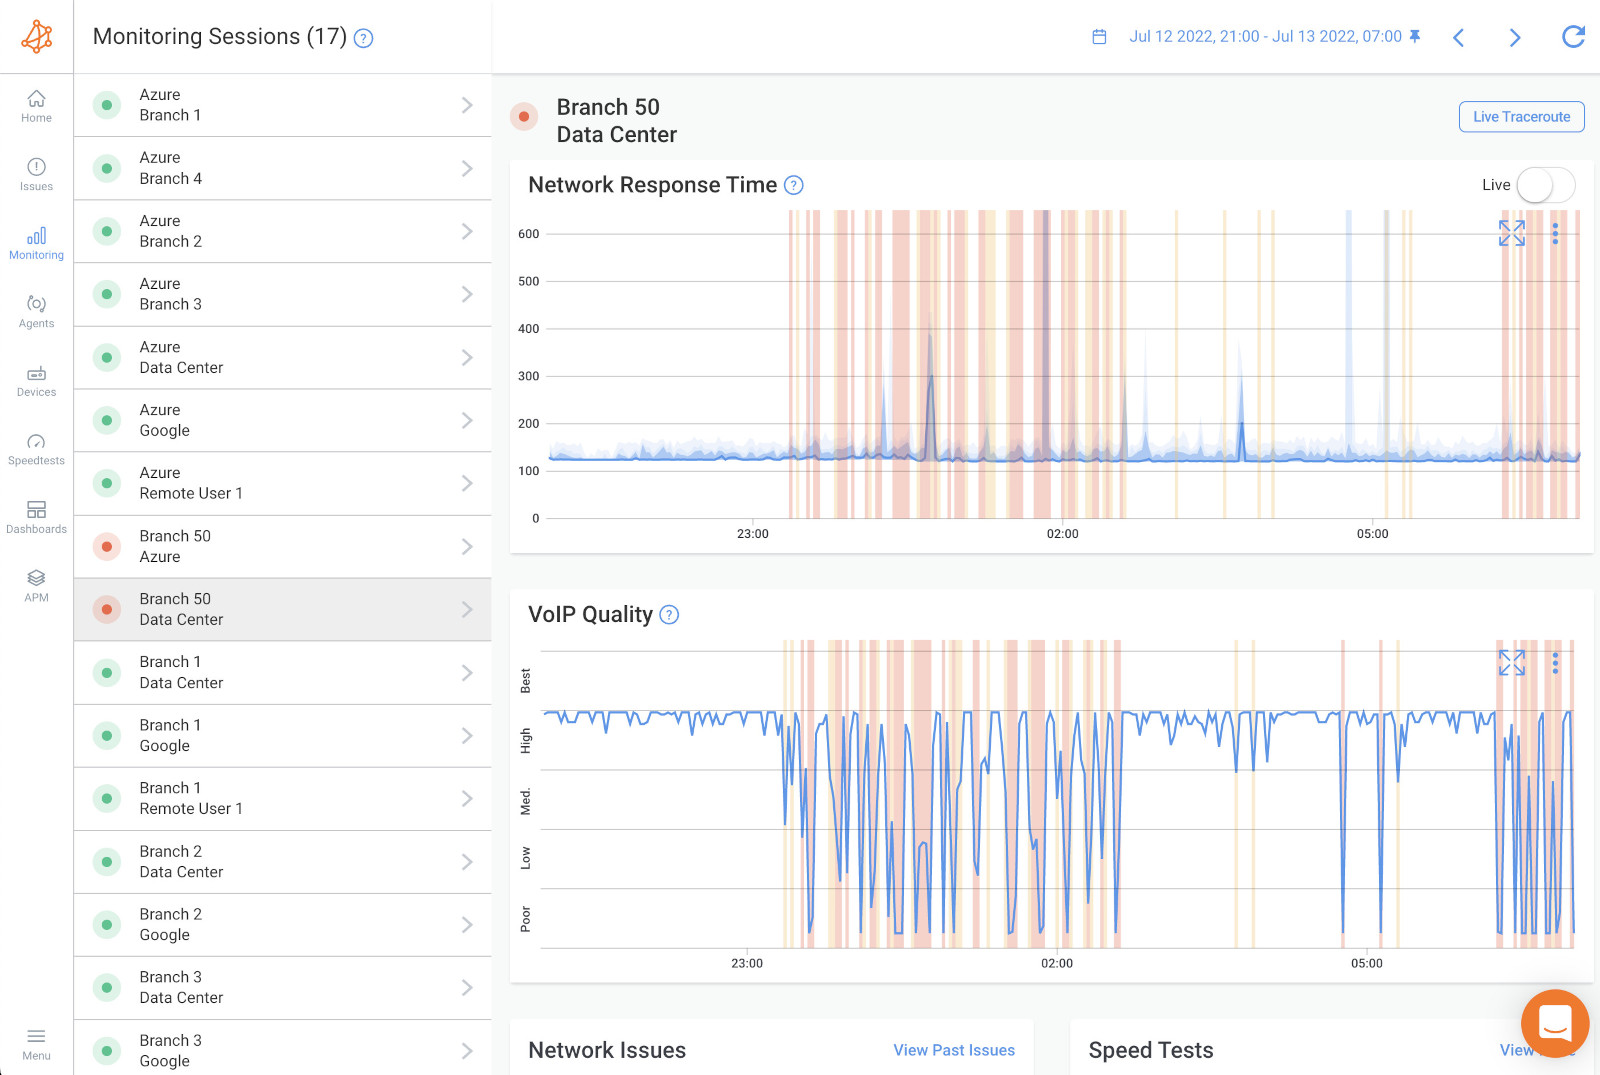The height and width of the screenshot is (1075, 1600).
Task: Click the Live Traceroute button
Action: (x=1520, y=116)
